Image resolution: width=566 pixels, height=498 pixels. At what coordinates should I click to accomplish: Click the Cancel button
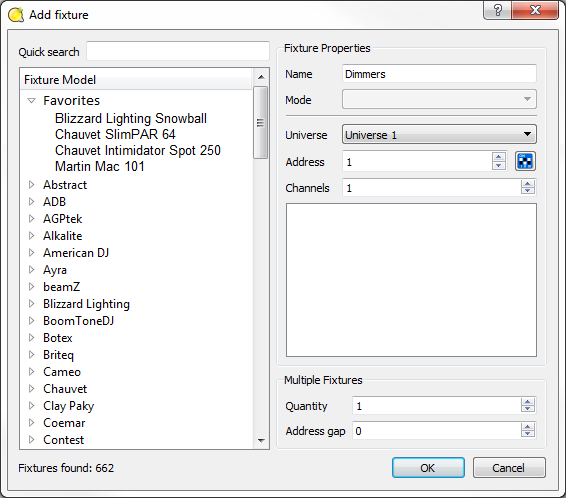tap(509, 468)
